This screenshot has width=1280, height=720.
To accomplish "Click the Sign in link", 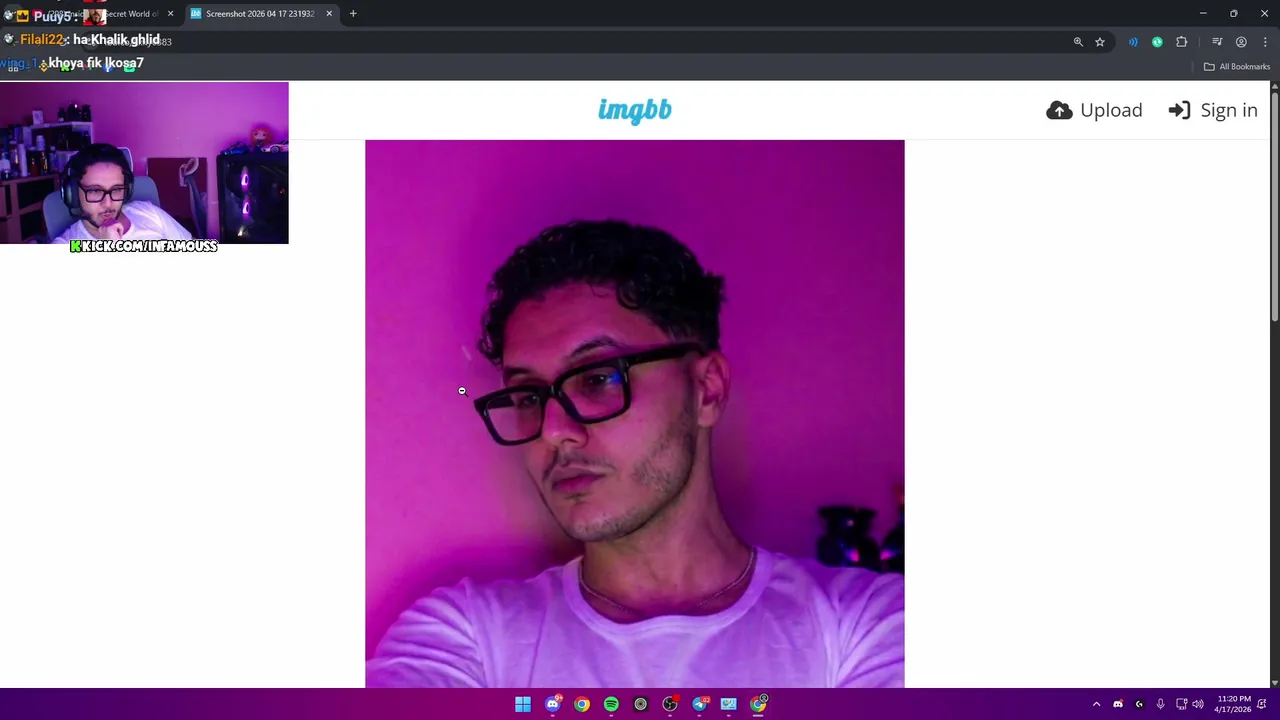I will click(1213, 110).
